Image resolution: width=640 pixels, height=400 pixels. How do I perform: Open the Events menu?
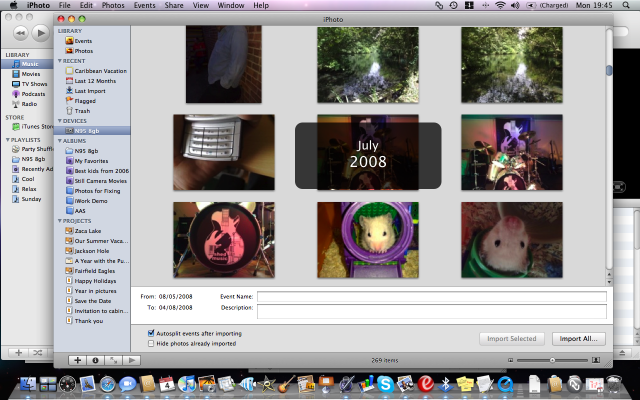click(x=144, y=5)
